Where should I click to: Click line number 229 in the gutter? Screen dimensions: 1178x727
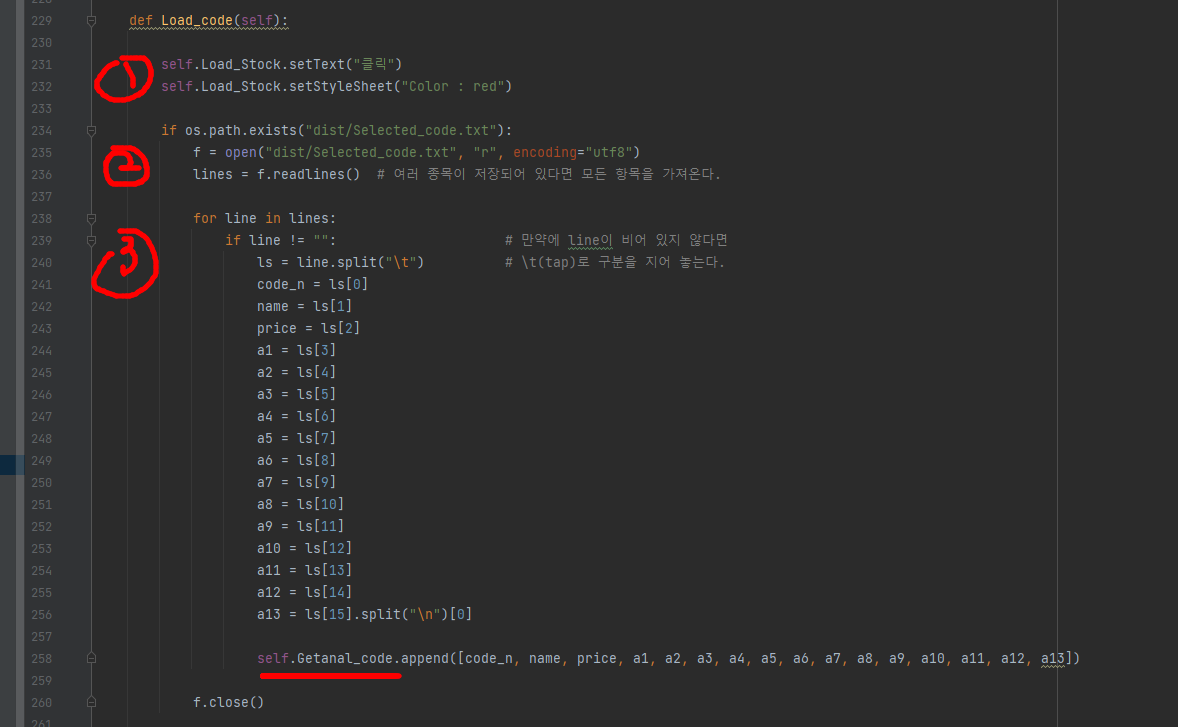point(41,21)
